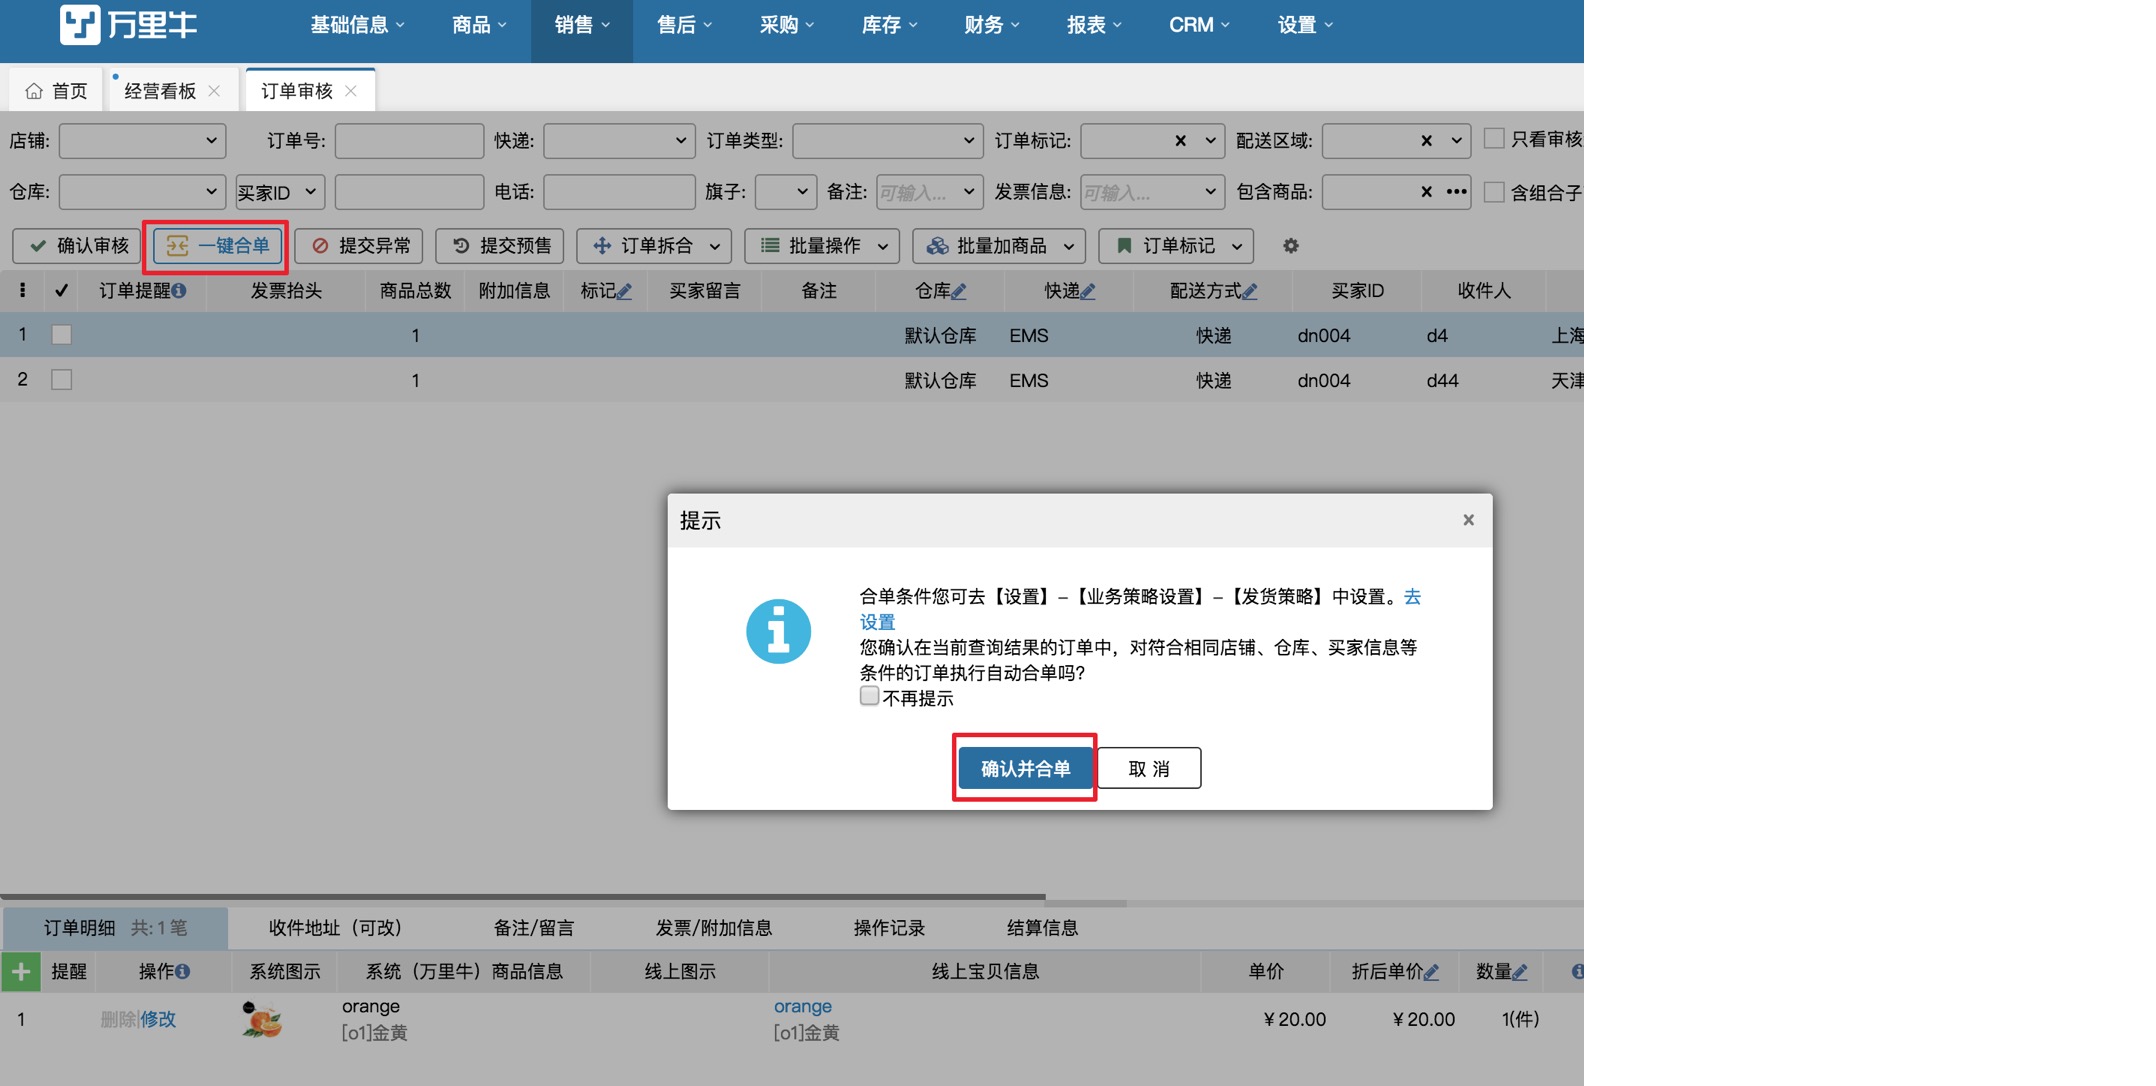
Task: Open the 基础信息 menu
Action: coord(357,25)
